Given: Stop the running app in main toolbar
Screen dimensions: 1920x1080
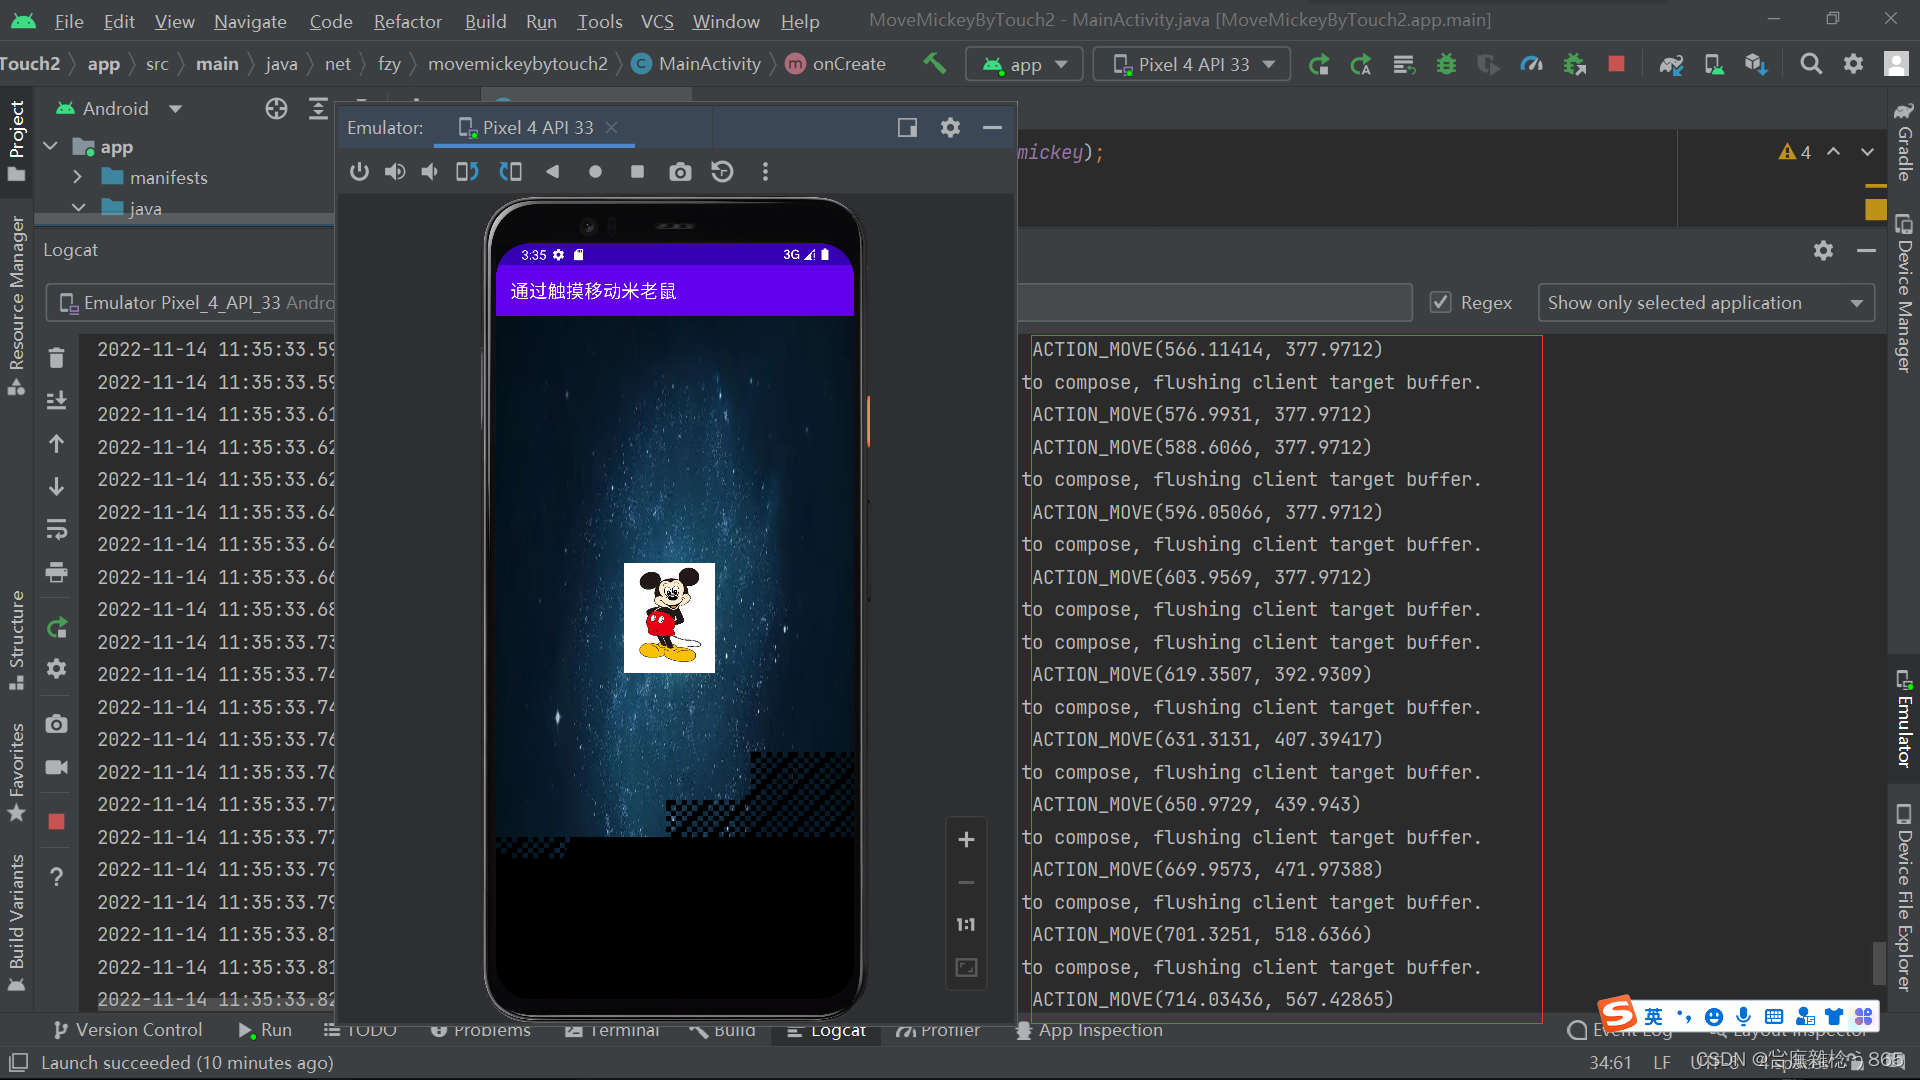Looking at the screenshot, I should click(x=1616, y=64).
